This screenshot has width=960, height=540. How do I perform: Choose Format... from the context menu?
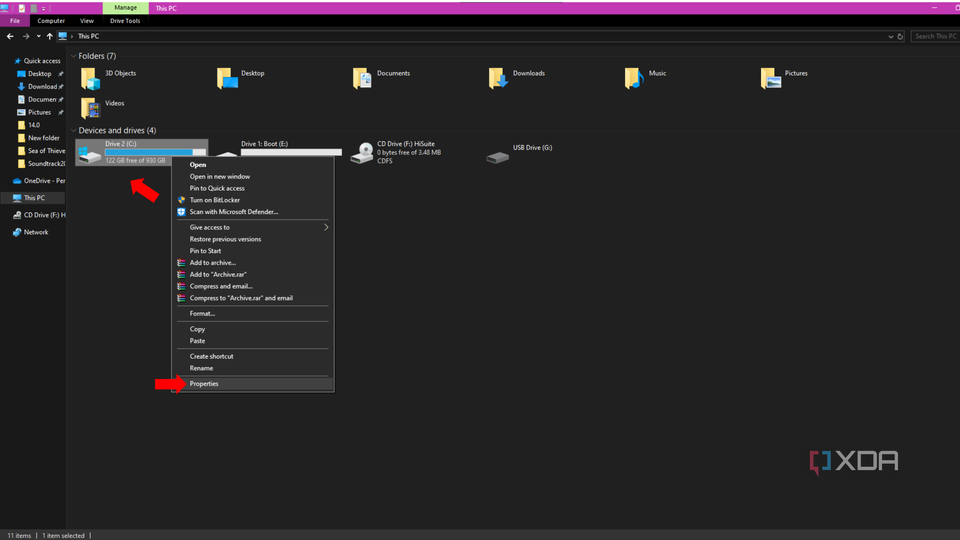pyautogui.click(x=253, y=313)
